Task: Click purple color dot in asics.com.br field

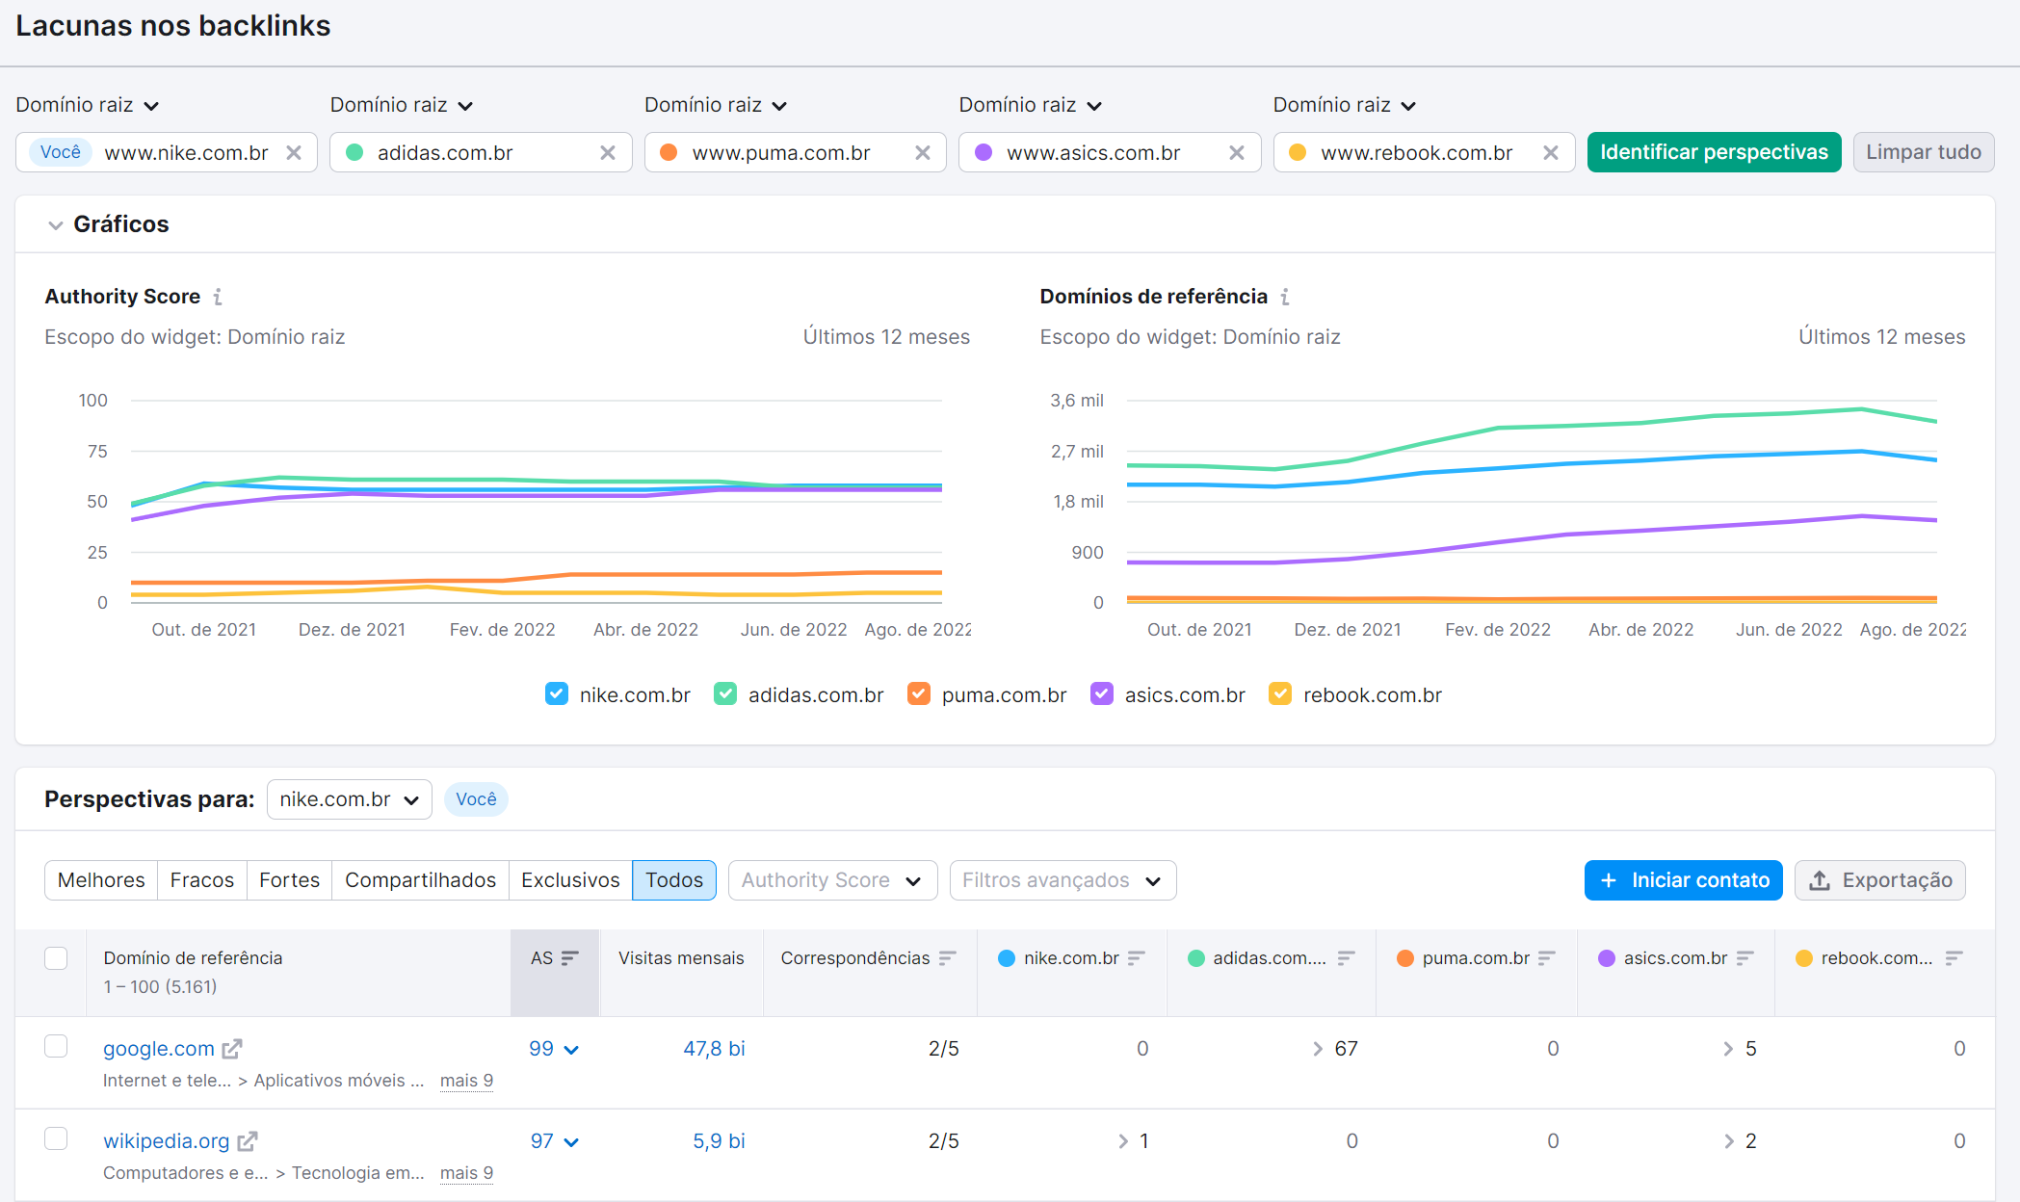Action: point(984,153)
